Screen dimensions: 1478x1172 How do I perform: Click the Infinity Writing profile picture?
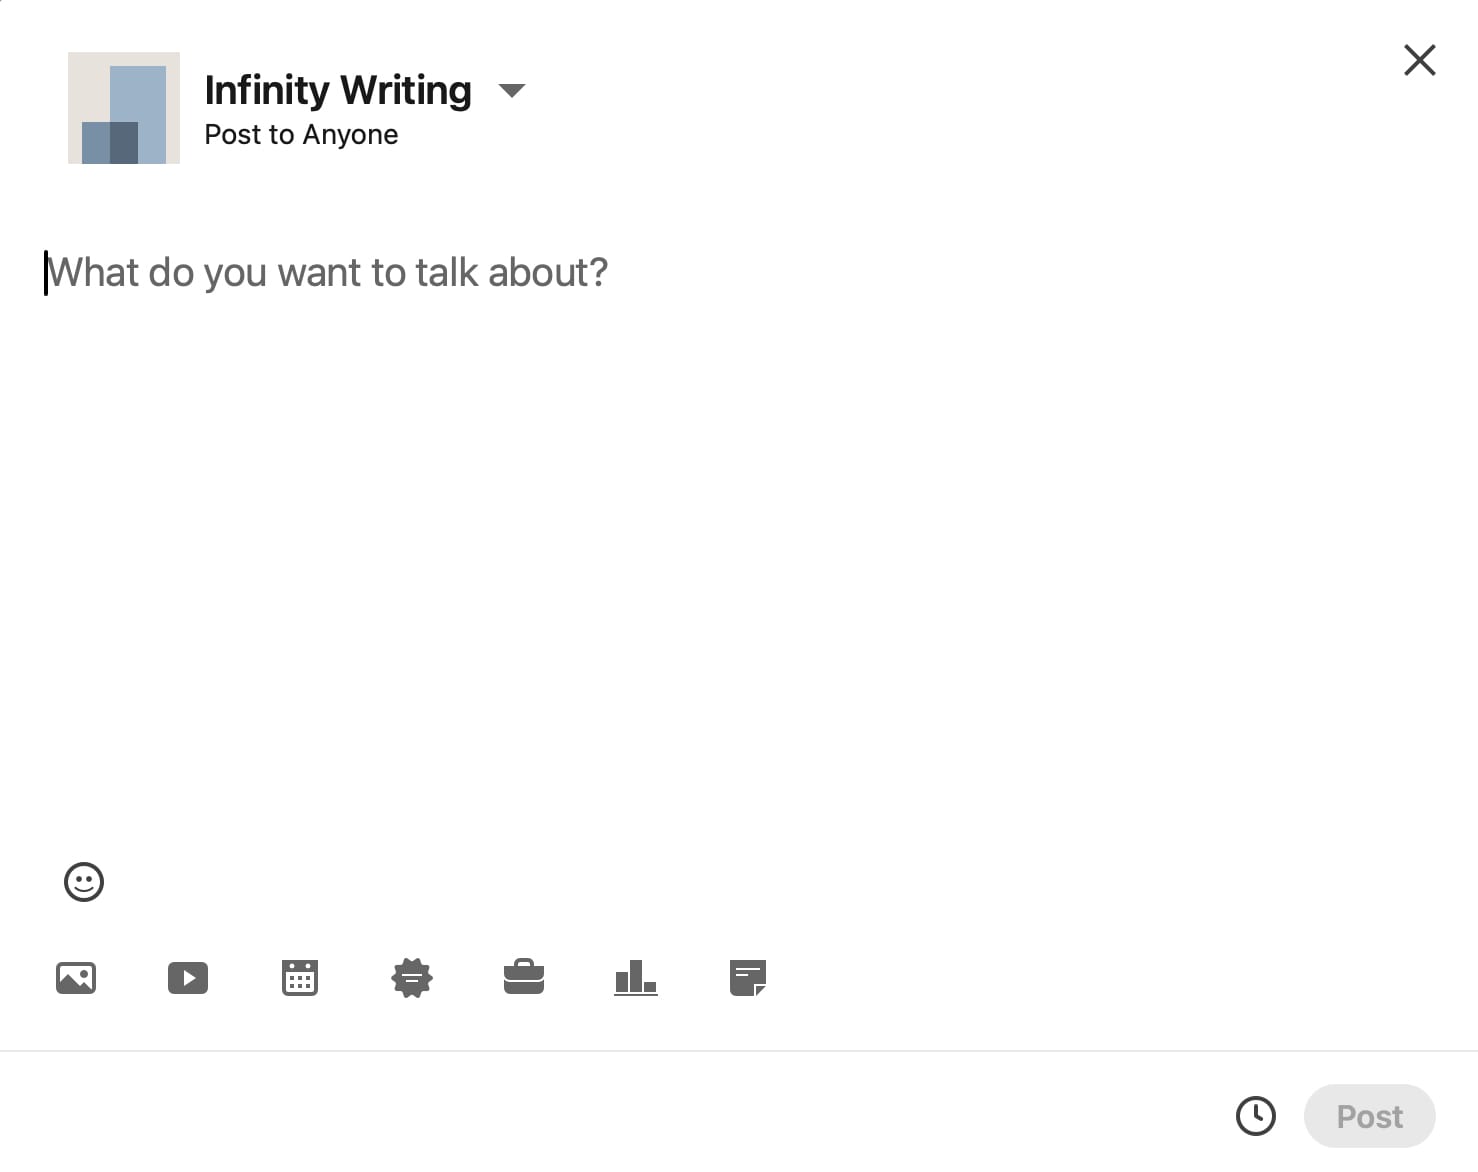pos(124,108)
